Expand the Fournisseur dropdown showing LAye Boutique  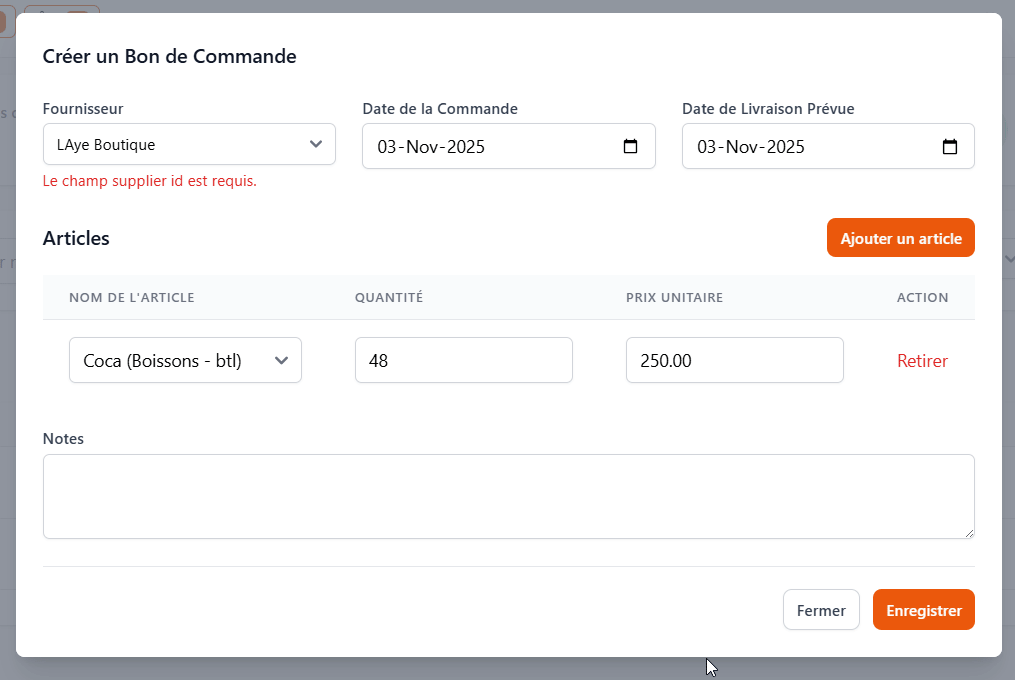coord(189,145)
